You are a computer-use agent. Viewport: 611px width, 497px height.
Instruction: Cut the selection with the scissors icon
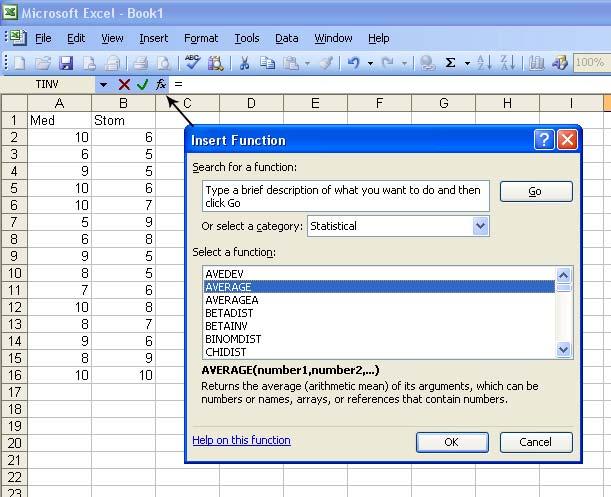click(x=244, y=63)
